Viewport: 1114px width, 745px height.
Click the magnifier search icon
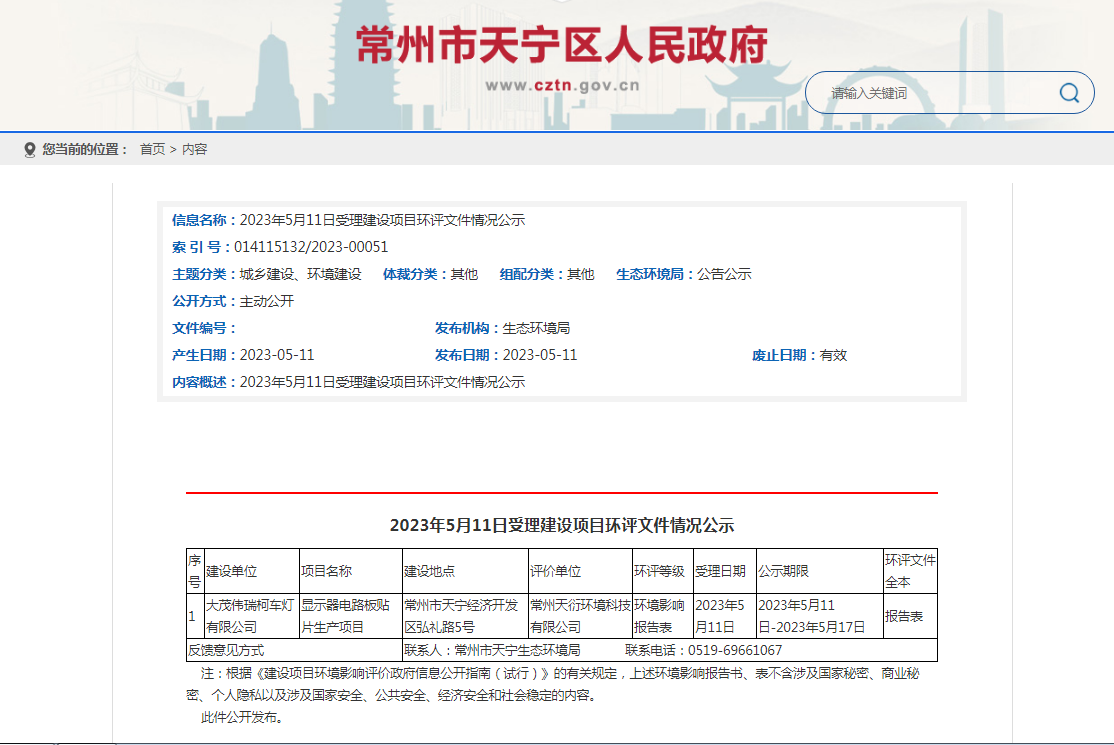point(1069,93)
